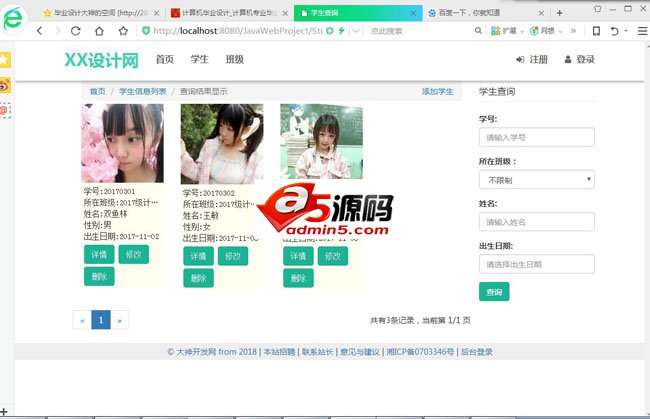650x419 pixels.
Task: Click 详情 for student 20170301
Action: (99, 254)
